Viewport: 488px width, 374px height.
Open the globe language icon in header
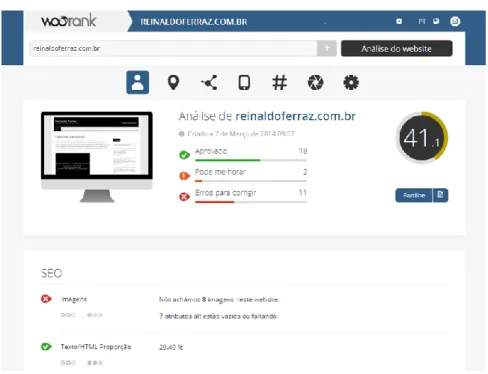[436, 21]
